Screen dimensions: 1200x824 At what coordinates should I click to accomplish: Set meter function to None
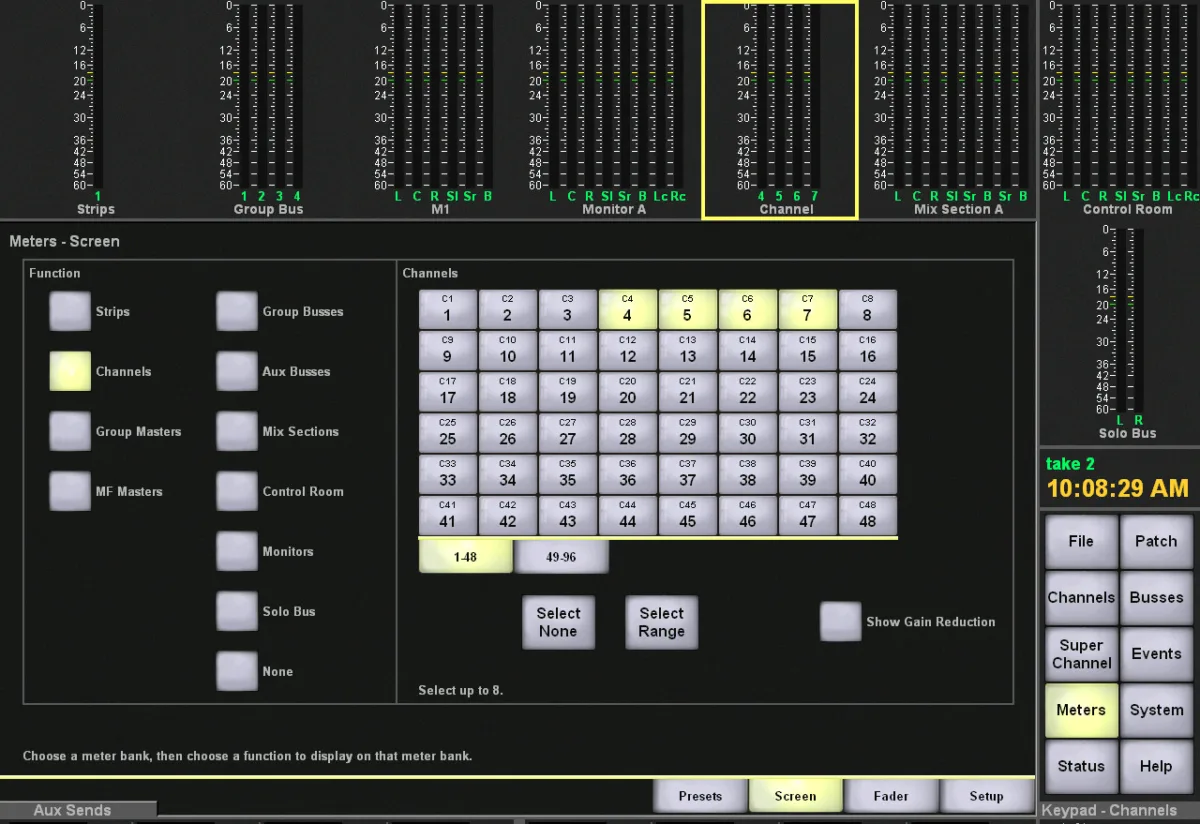pos(237,671)
